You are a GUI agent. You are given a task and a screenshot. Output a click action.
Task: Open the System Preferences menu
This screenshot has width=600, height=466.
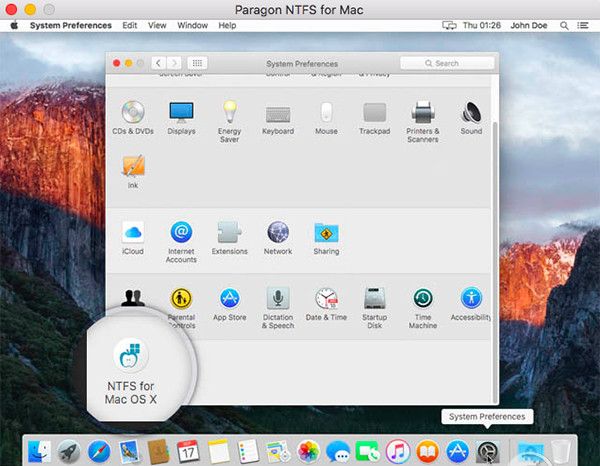click(x=71, y=26)
